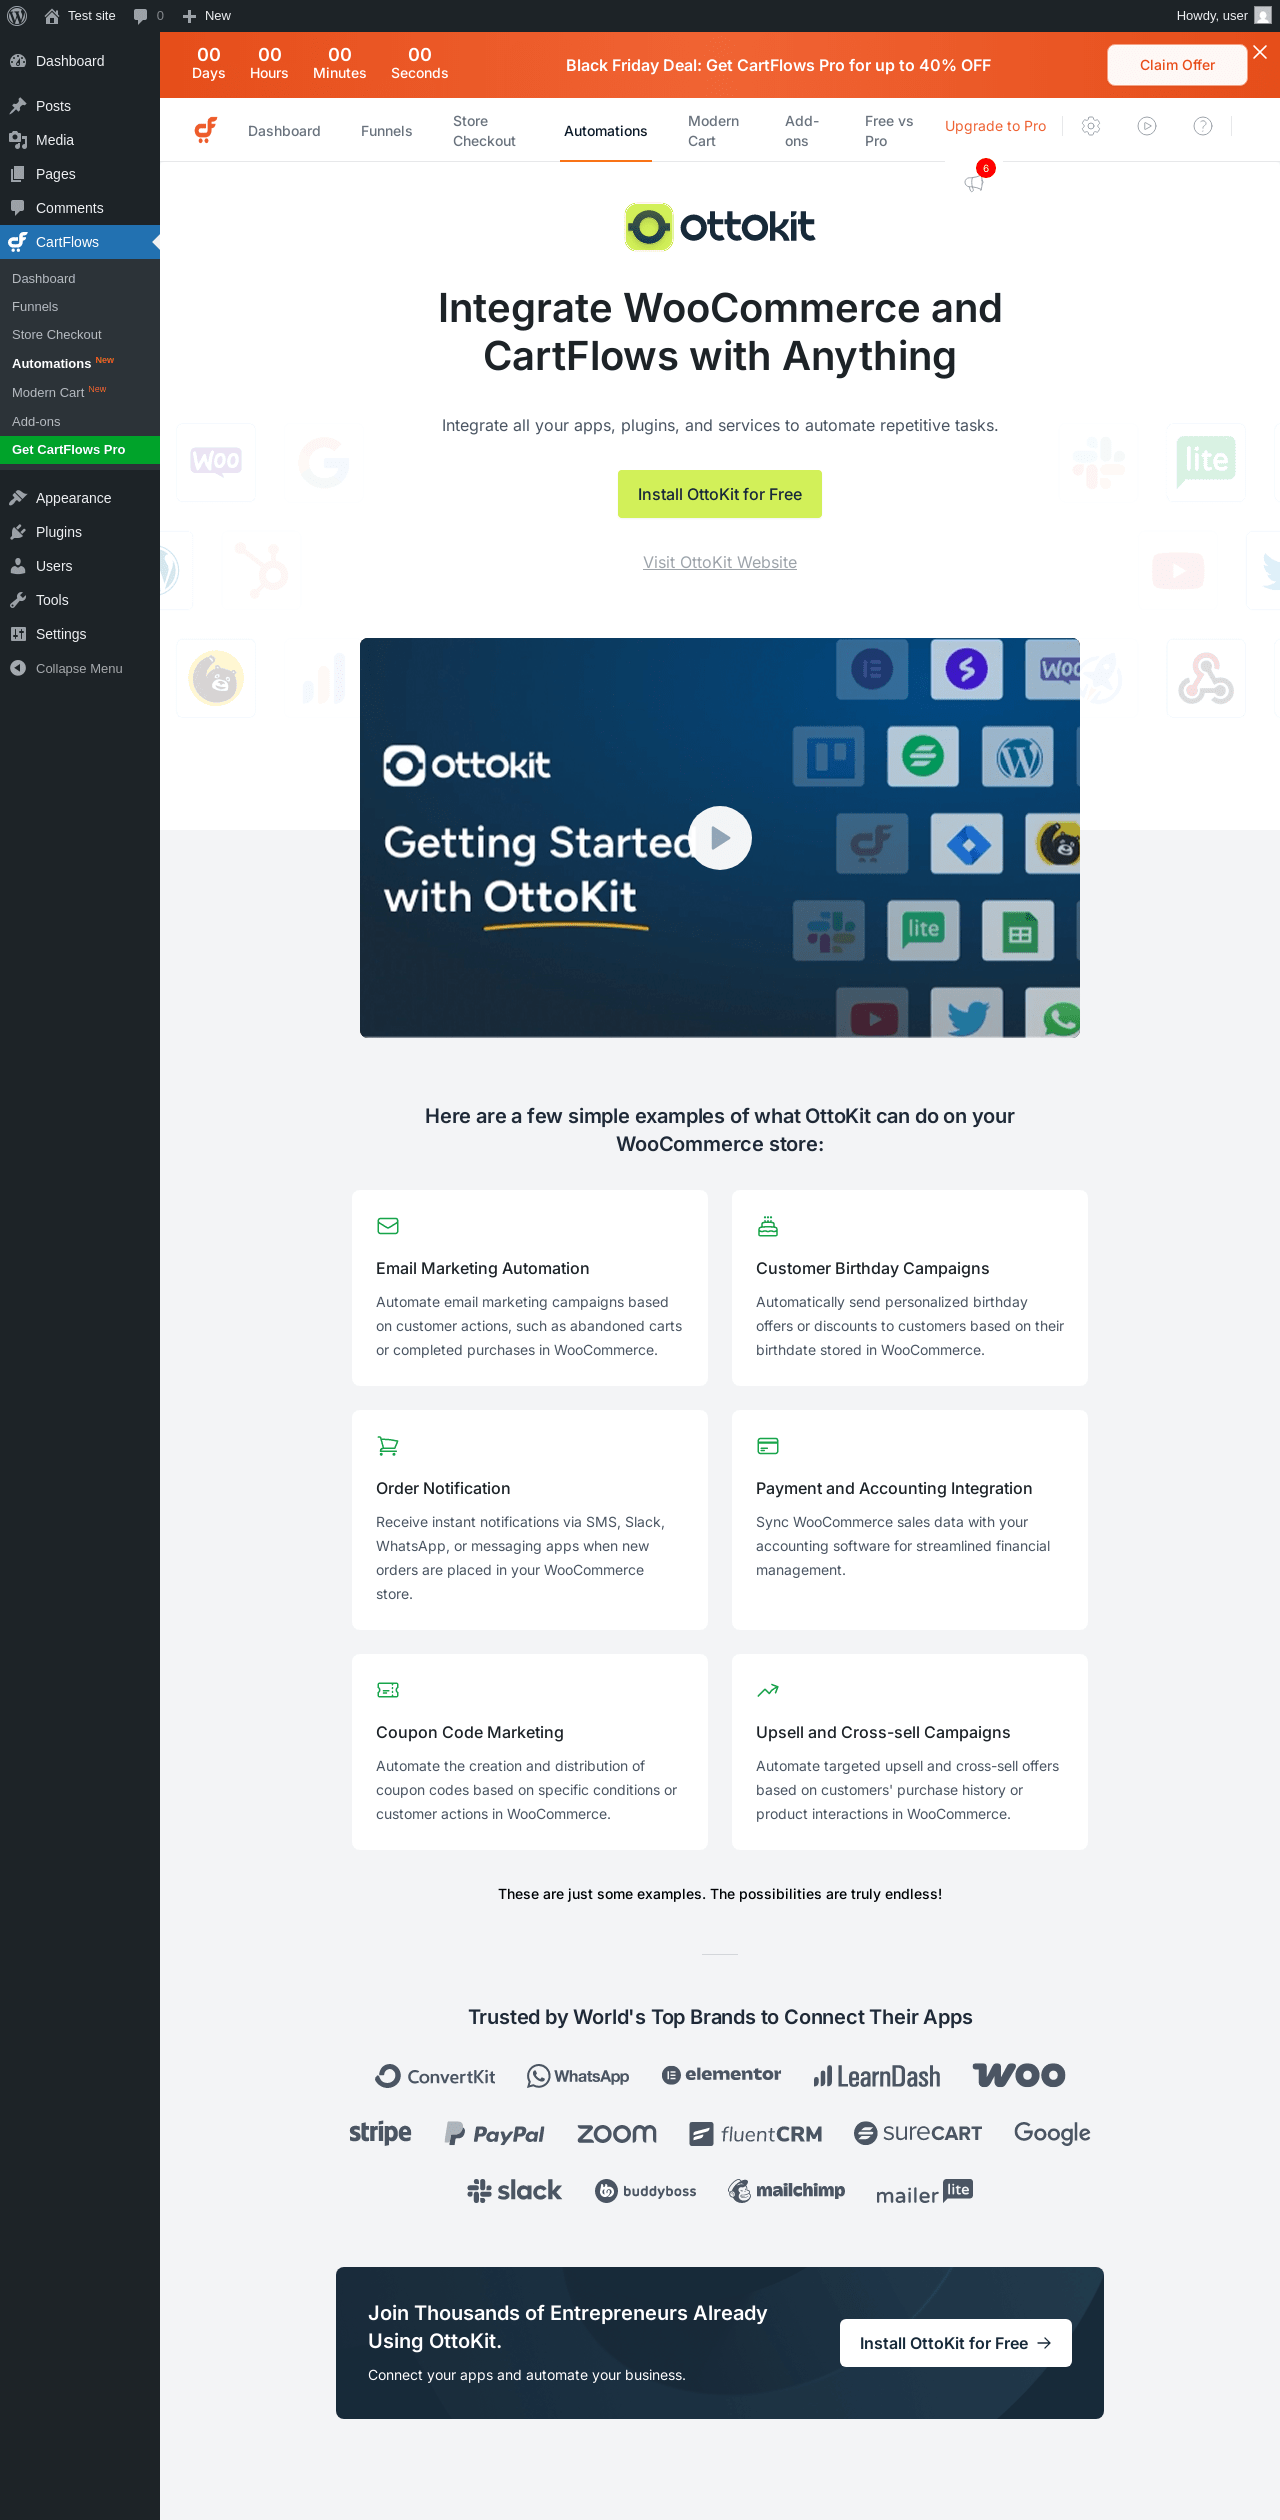Open comments bubble in admin bar
The image size is (1280, 2520).
(x=148, y=16)
